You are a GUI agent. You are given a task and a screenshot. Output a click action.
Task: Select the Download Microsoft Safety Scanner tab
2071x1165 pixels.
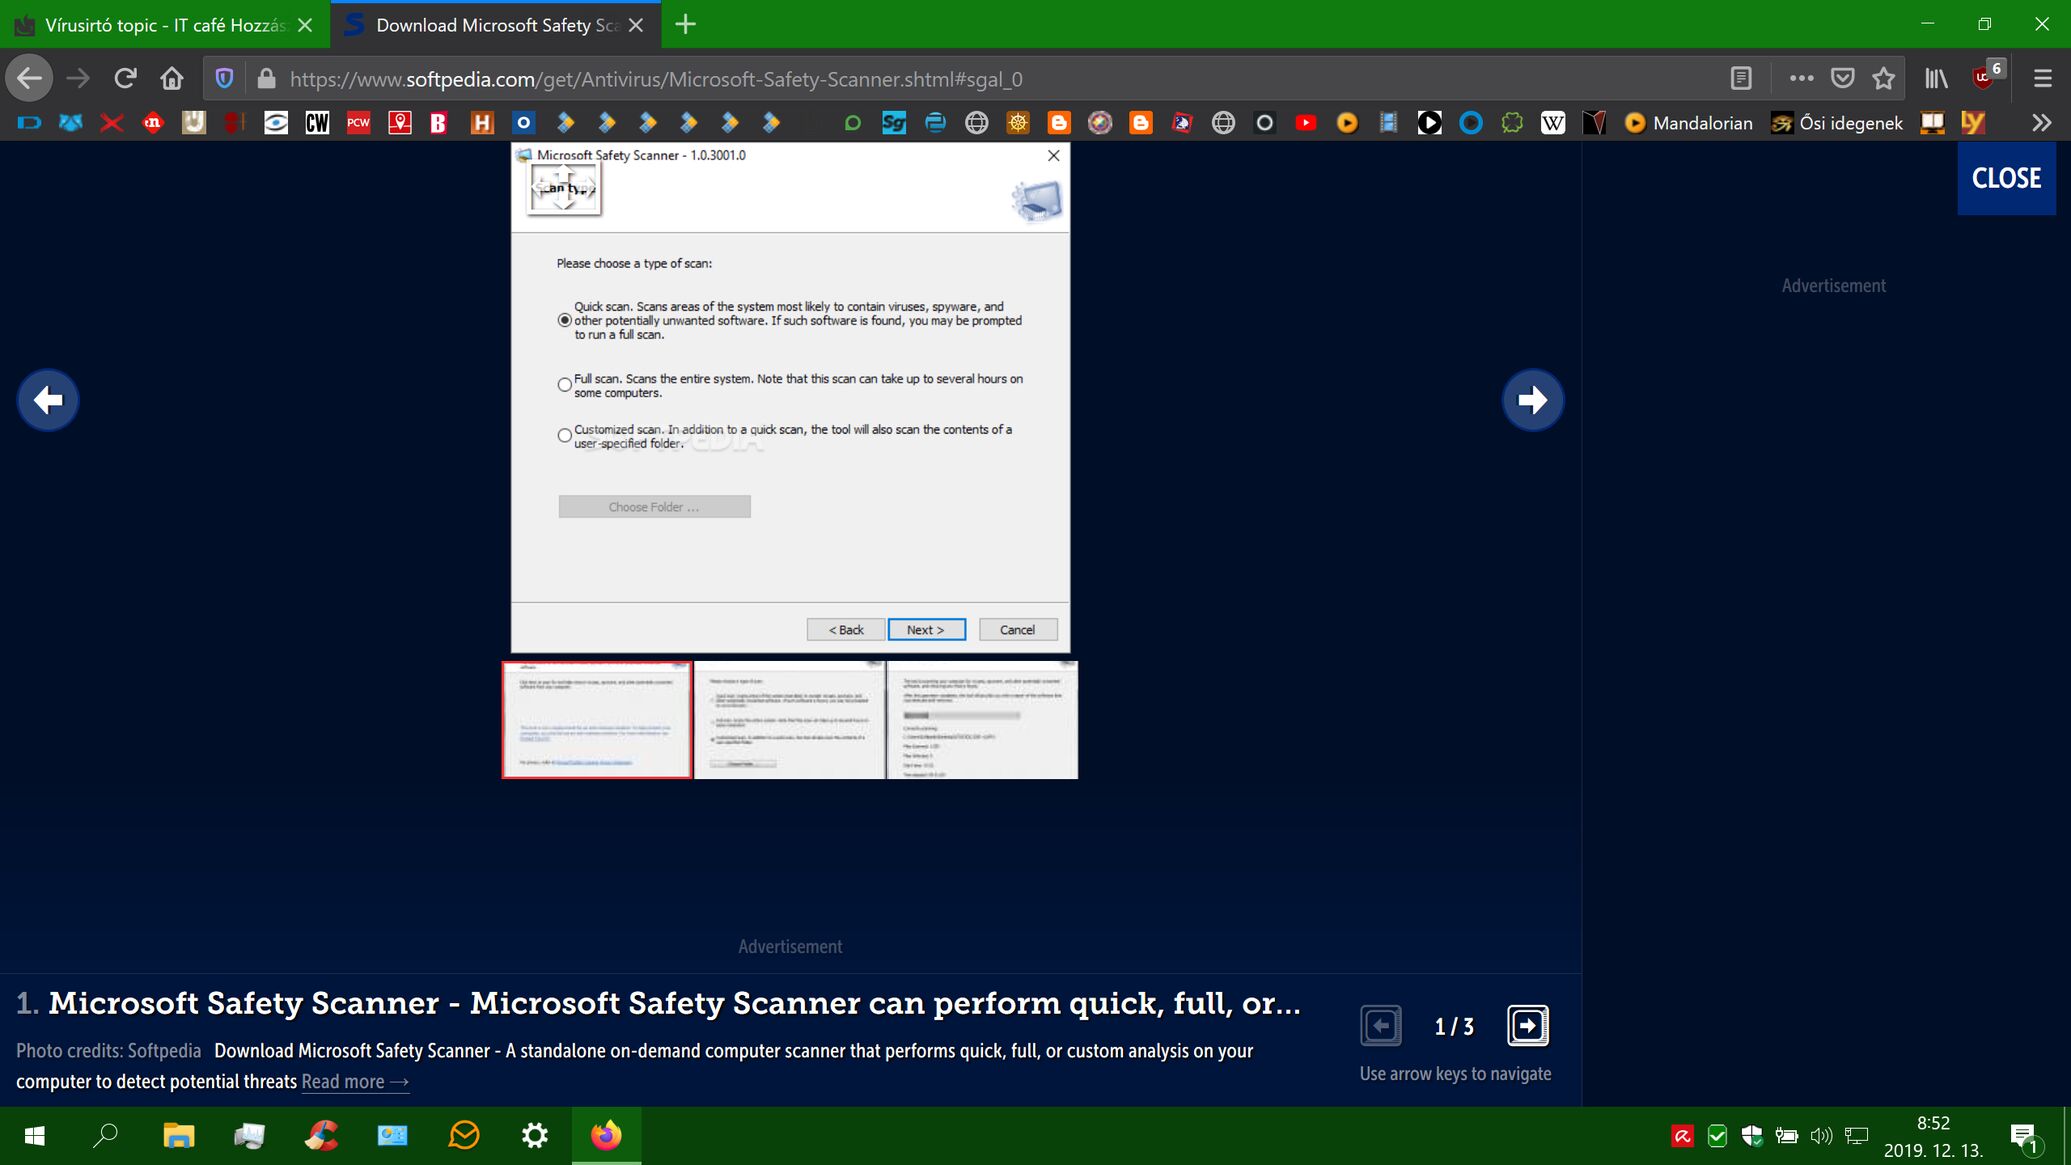[x=495, y=25]
